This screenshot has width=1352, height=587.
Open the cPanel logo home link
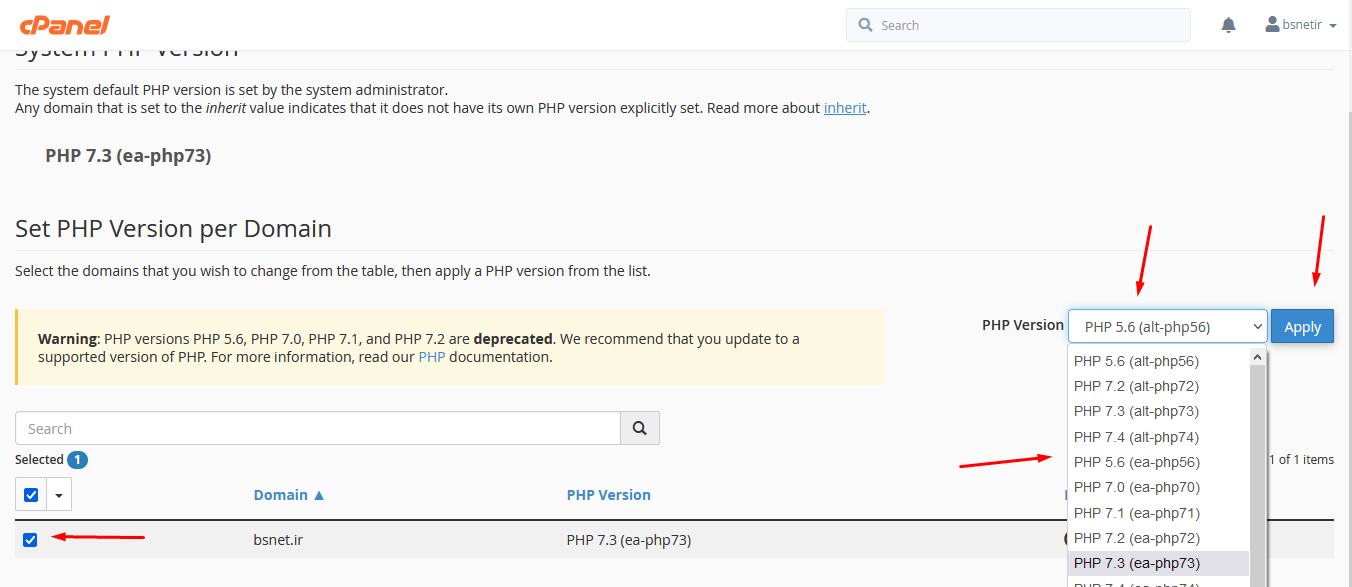tap(65, 25)
